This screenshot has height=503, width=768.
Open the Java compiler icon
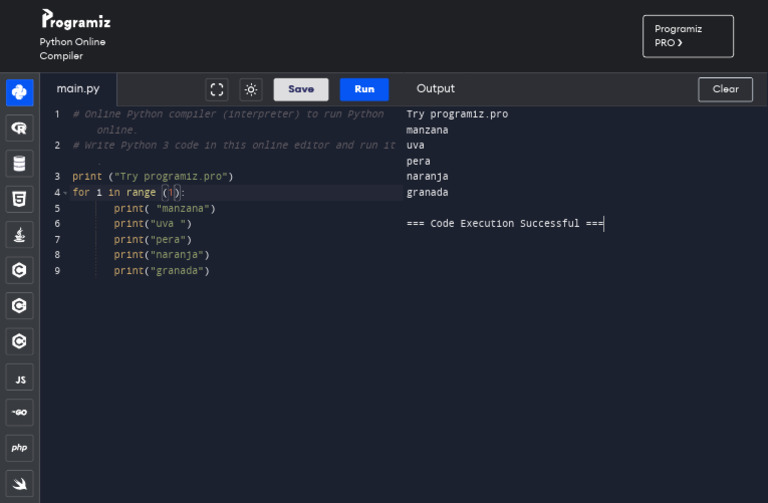[20, 235]
